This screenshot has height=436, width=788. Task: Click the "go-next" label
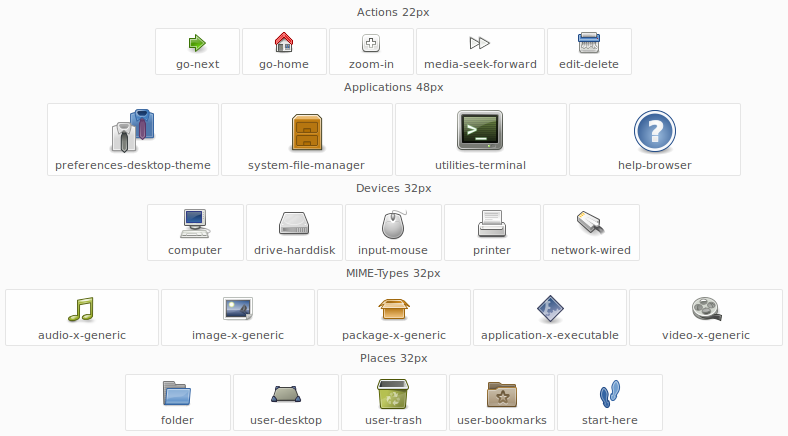(x=198, y=65)
